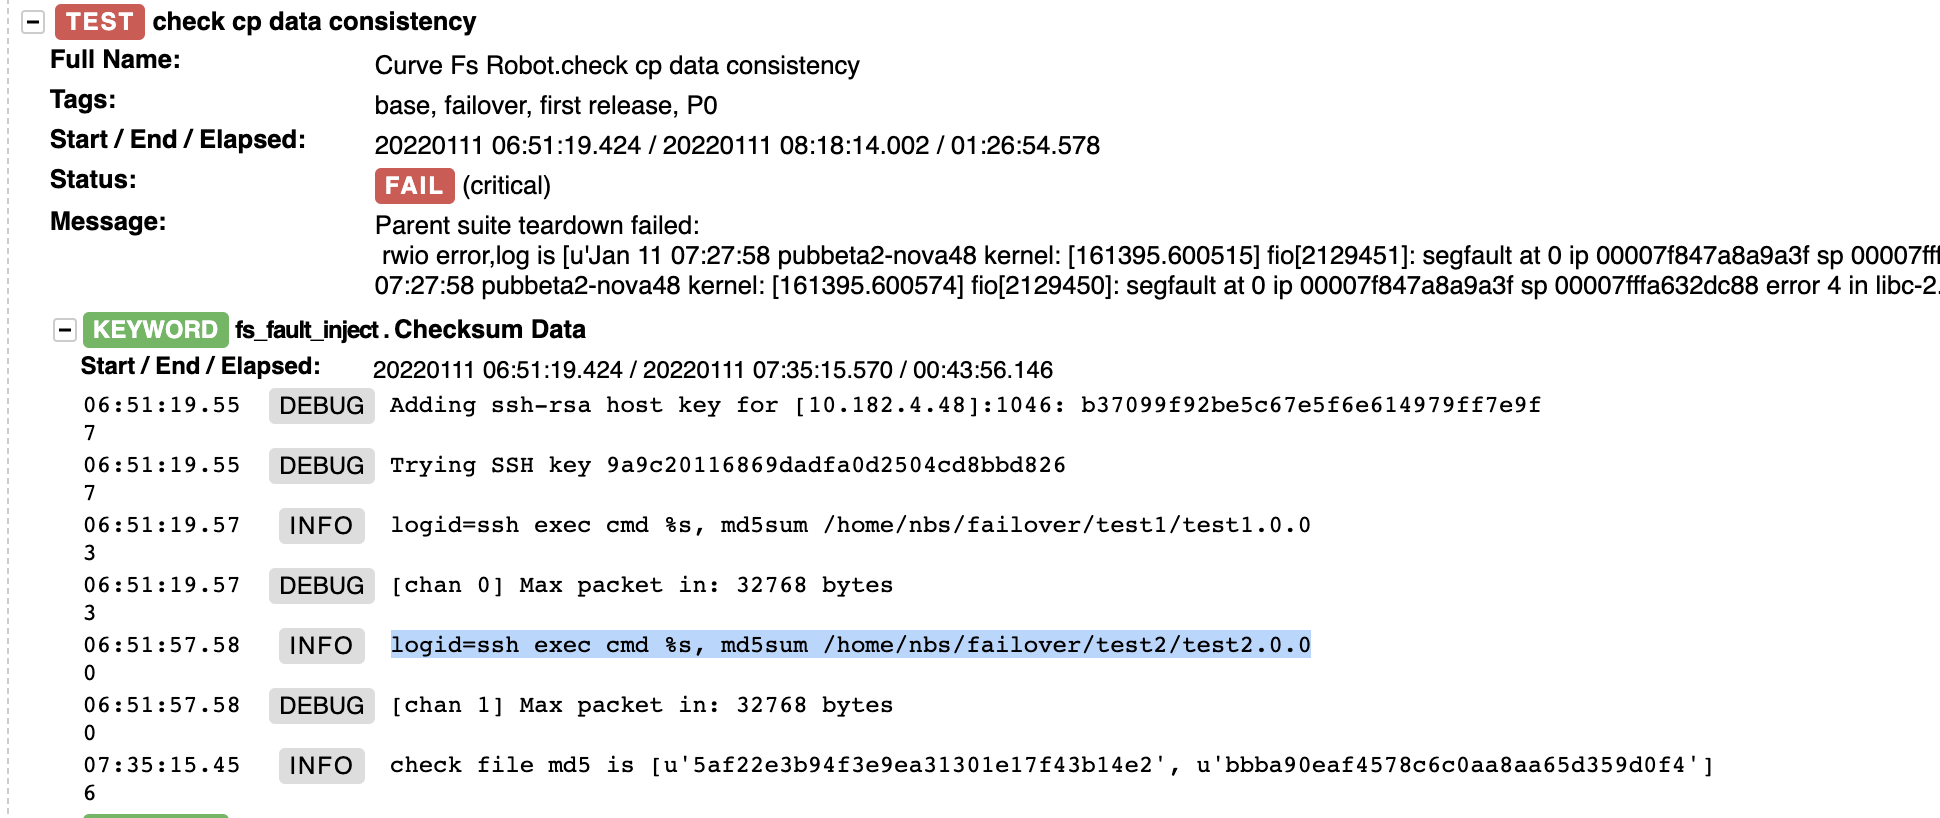The image size is (1940, 818).
Task: Toggle visibility of the INFO logid=ssh test2 entry
Action: pyautogui.click(x=320, y=645)
